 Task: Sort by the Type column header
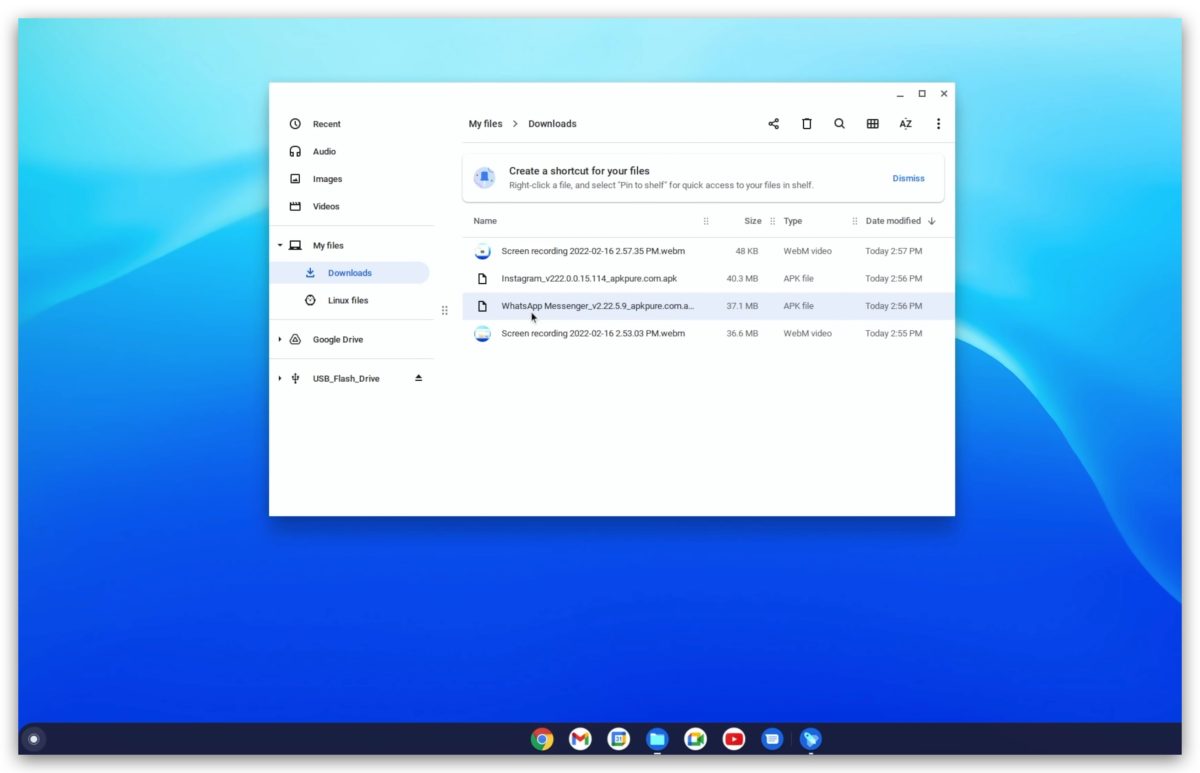[793, 221]
